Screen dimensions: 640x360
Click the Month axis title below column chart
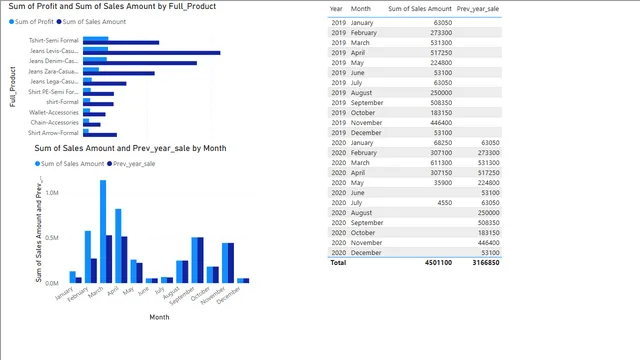pos(159,317)
